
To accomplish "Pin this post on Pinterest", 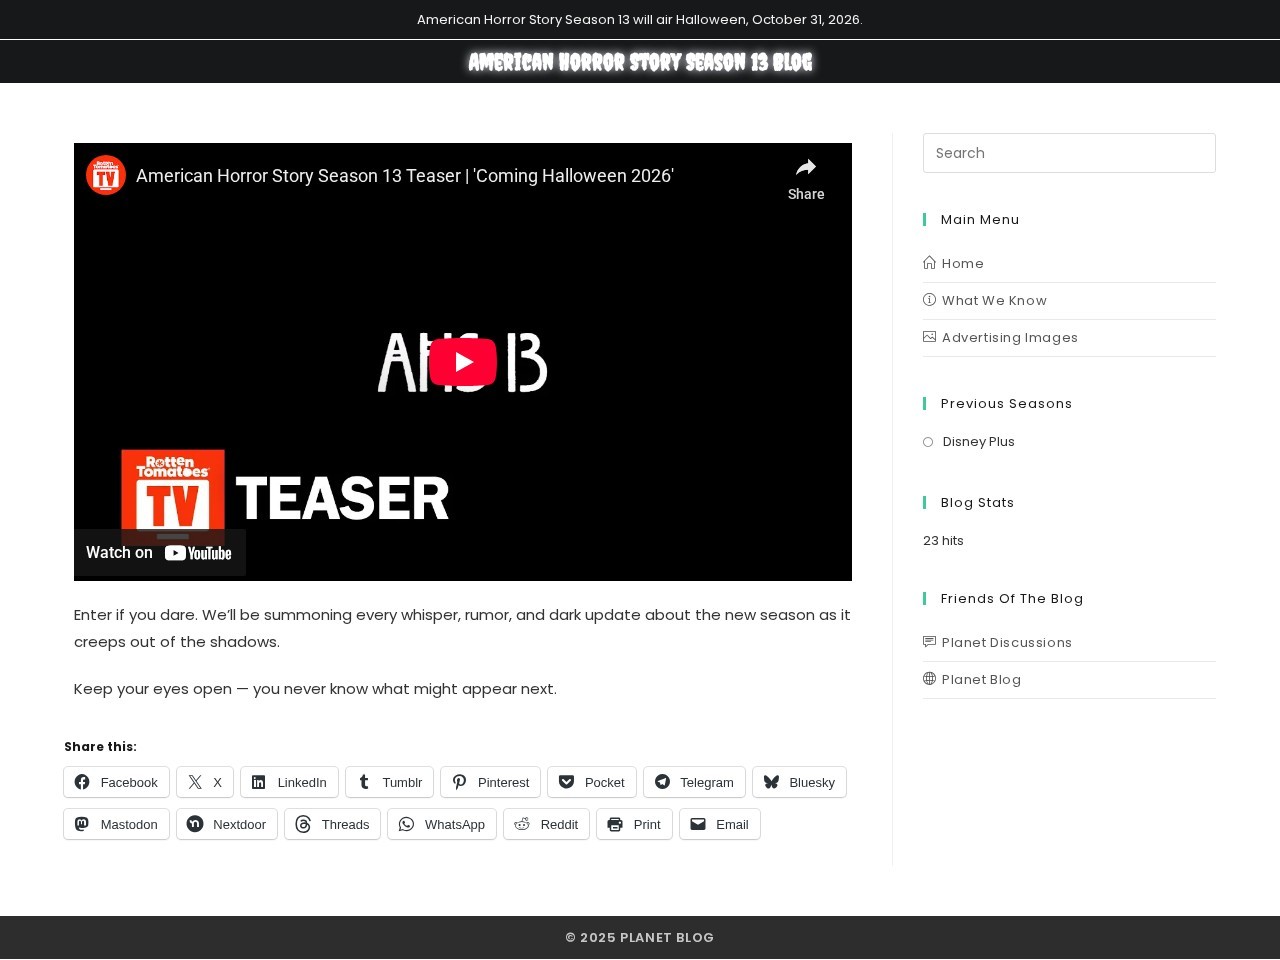I will click(490, 782).
